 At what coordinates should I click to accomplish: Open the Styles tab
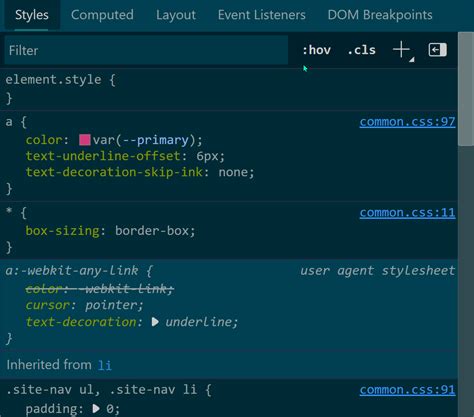32,15
